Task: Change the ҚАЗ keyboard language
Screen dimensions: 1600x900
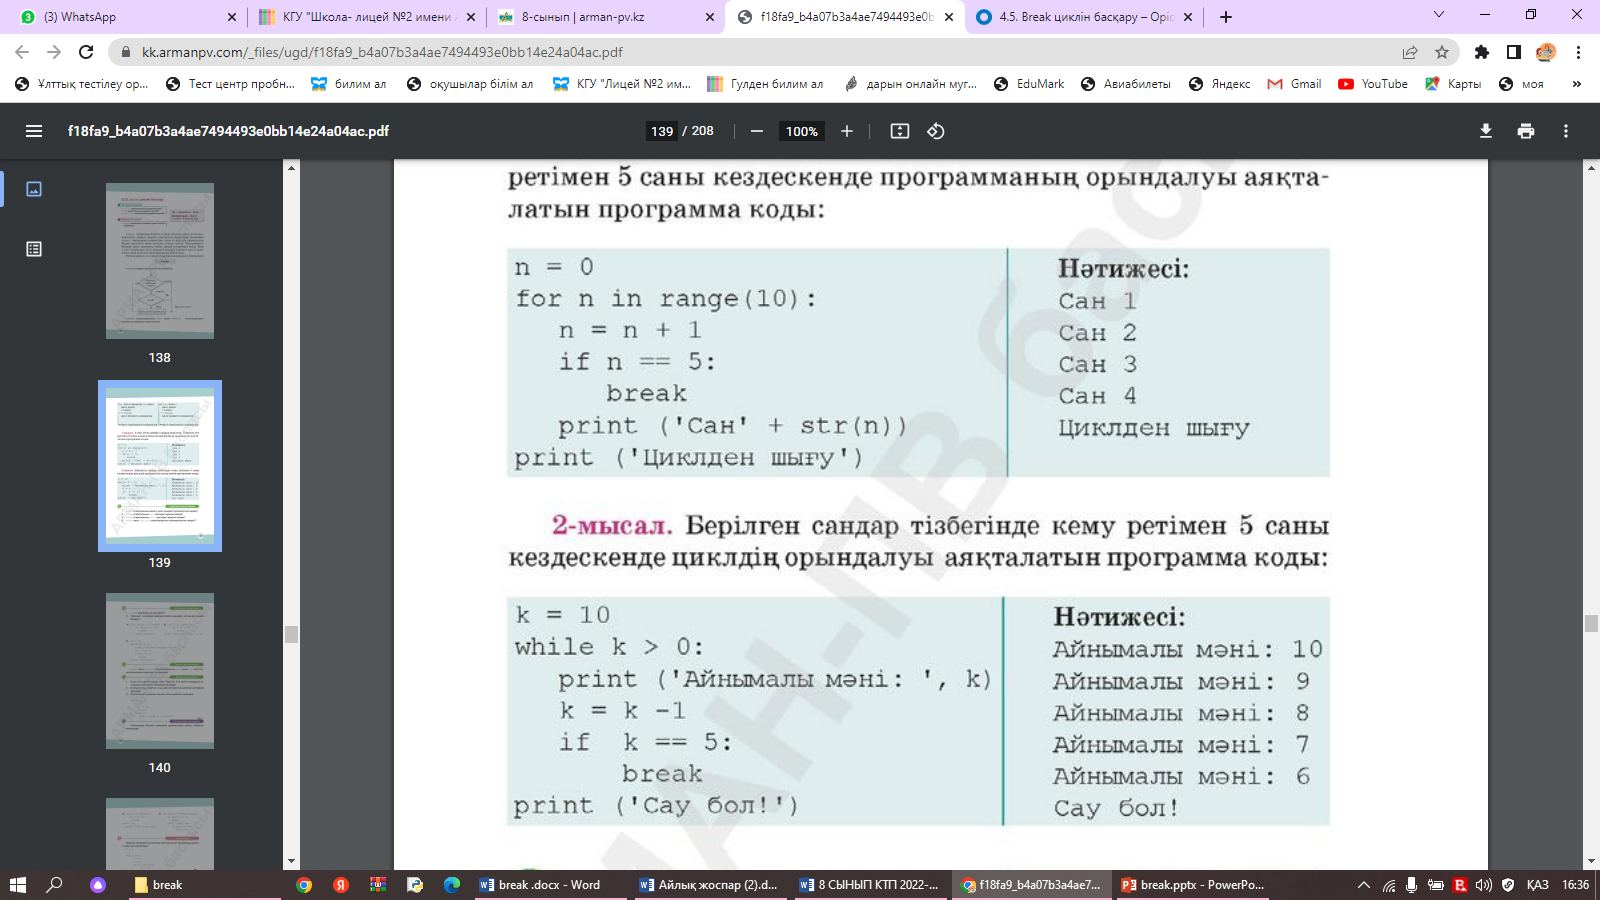Action: 1537,885
